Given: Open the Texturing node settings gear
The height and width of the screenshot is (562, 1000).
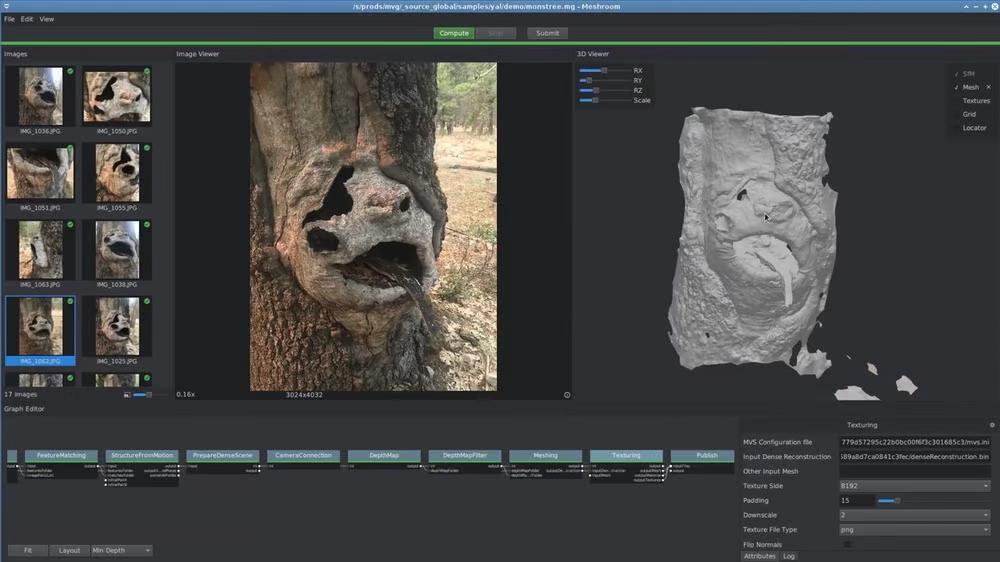Looking at the screenshot, I should (992, 425).
